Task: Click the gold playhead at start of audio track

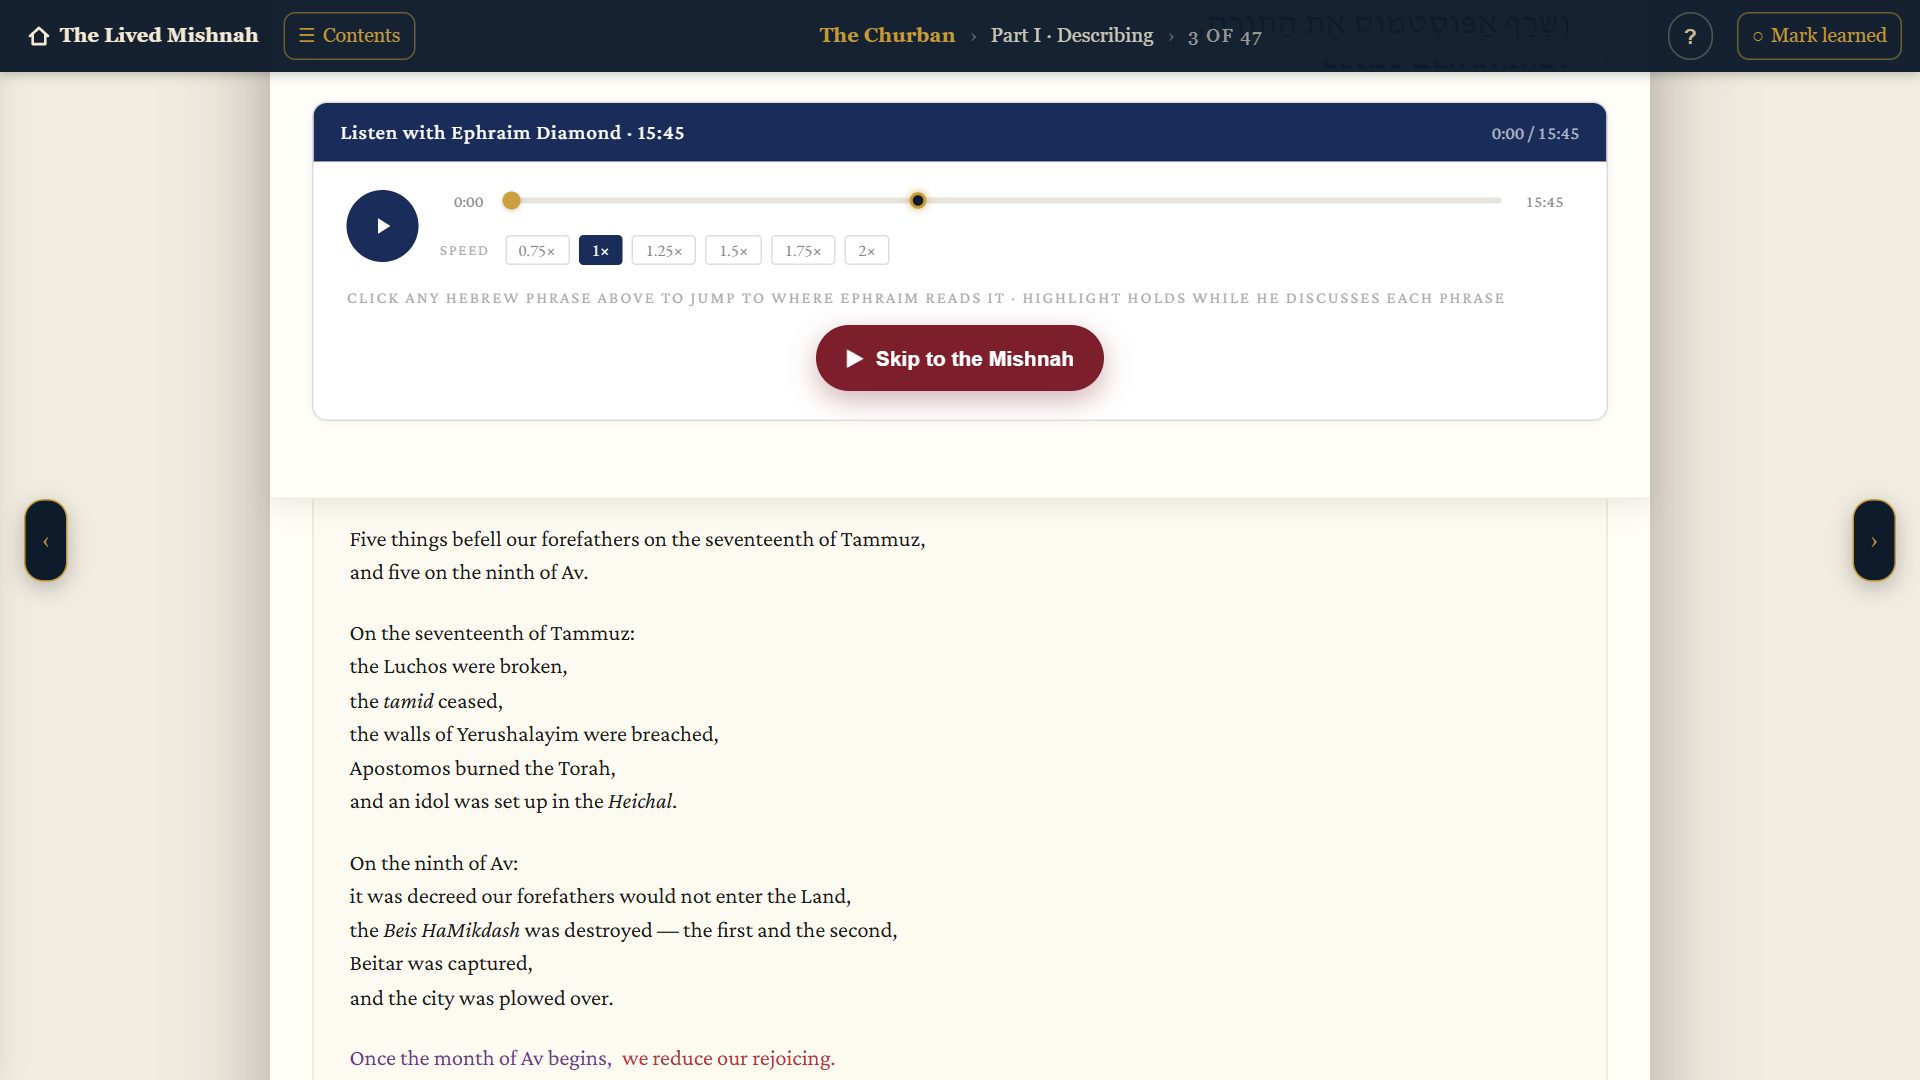Action: click(x=511, y=201)
